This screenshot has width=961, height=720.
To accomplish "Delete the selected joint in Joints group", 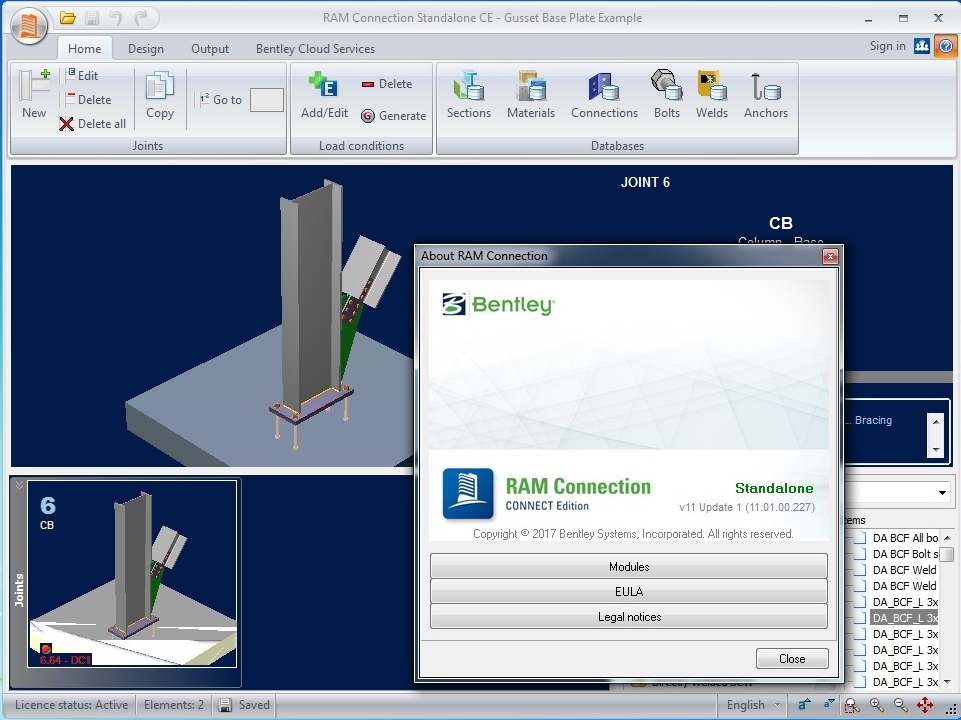I will (x=87, y=99).
